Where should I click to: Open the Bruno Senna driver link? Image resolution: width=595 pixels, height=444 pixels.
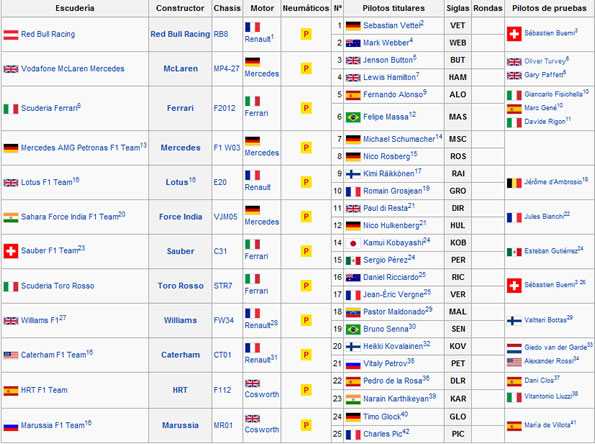(x=386, y=329)
